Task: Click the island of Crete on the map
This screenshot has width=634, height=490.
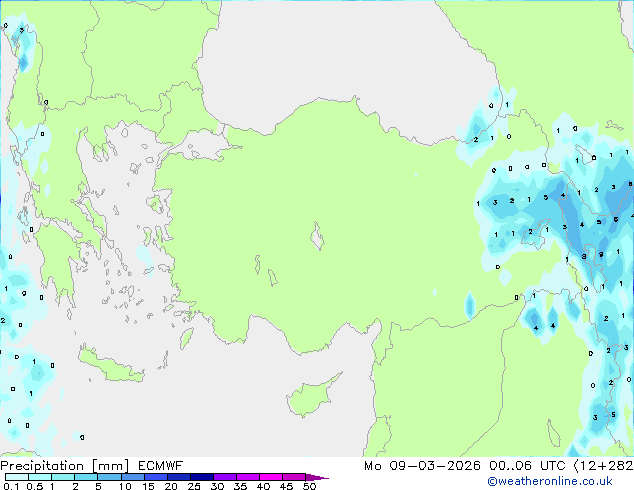Action: tap(110, 365)
